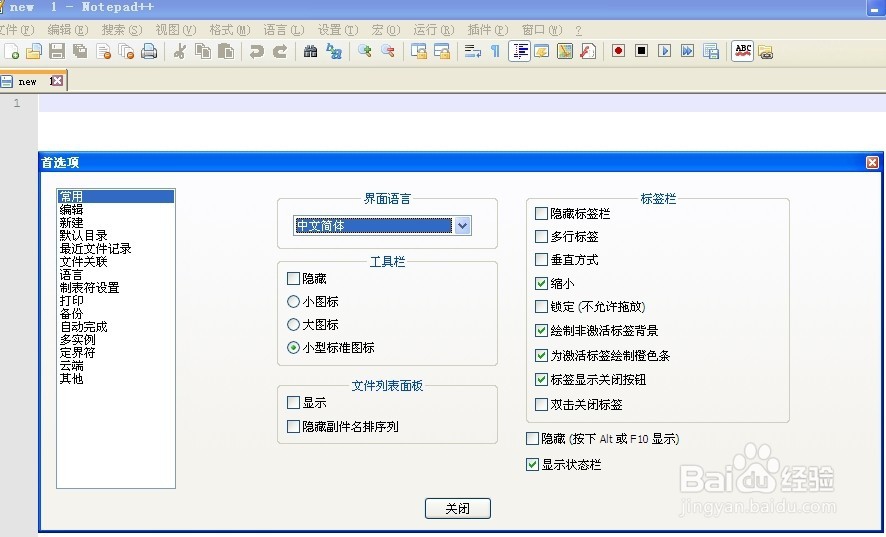Uncheck 为激活标签绘制橙色条 checkbox
Image resolution: width=886 pixels, height=537 pixels.
pyautogui.click(x=541, y=355)
